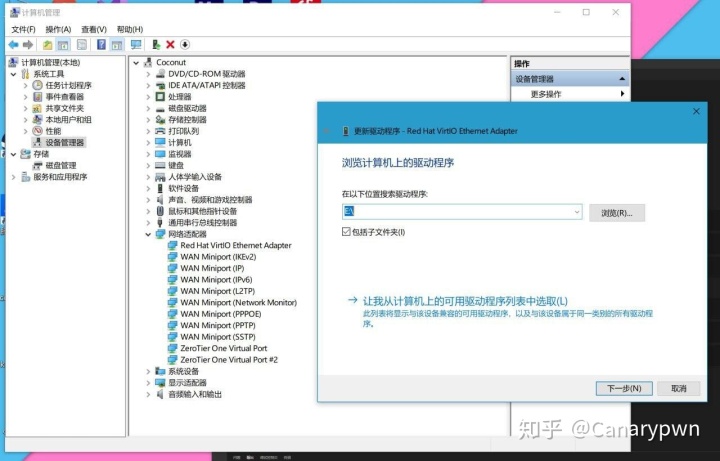The width and height of the screenshot is (720, 461).
Task: Open the Action (操作) menu
Action: [x=58, y=29]
